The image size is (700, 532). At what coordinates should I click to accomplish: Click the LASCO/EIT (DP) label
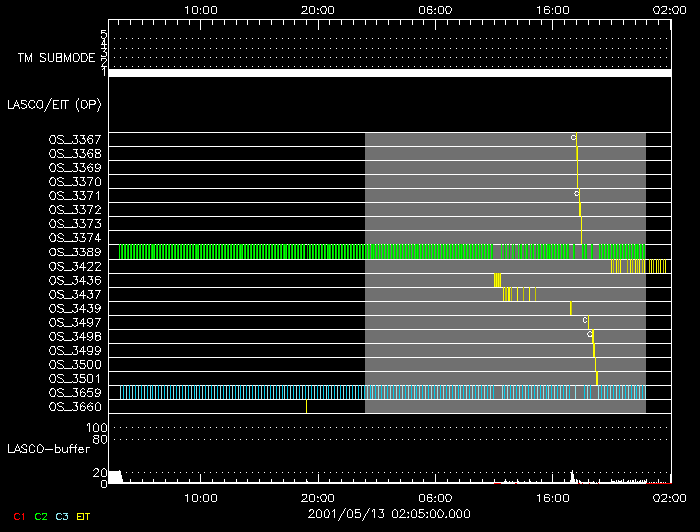click(x=54, y=104)
